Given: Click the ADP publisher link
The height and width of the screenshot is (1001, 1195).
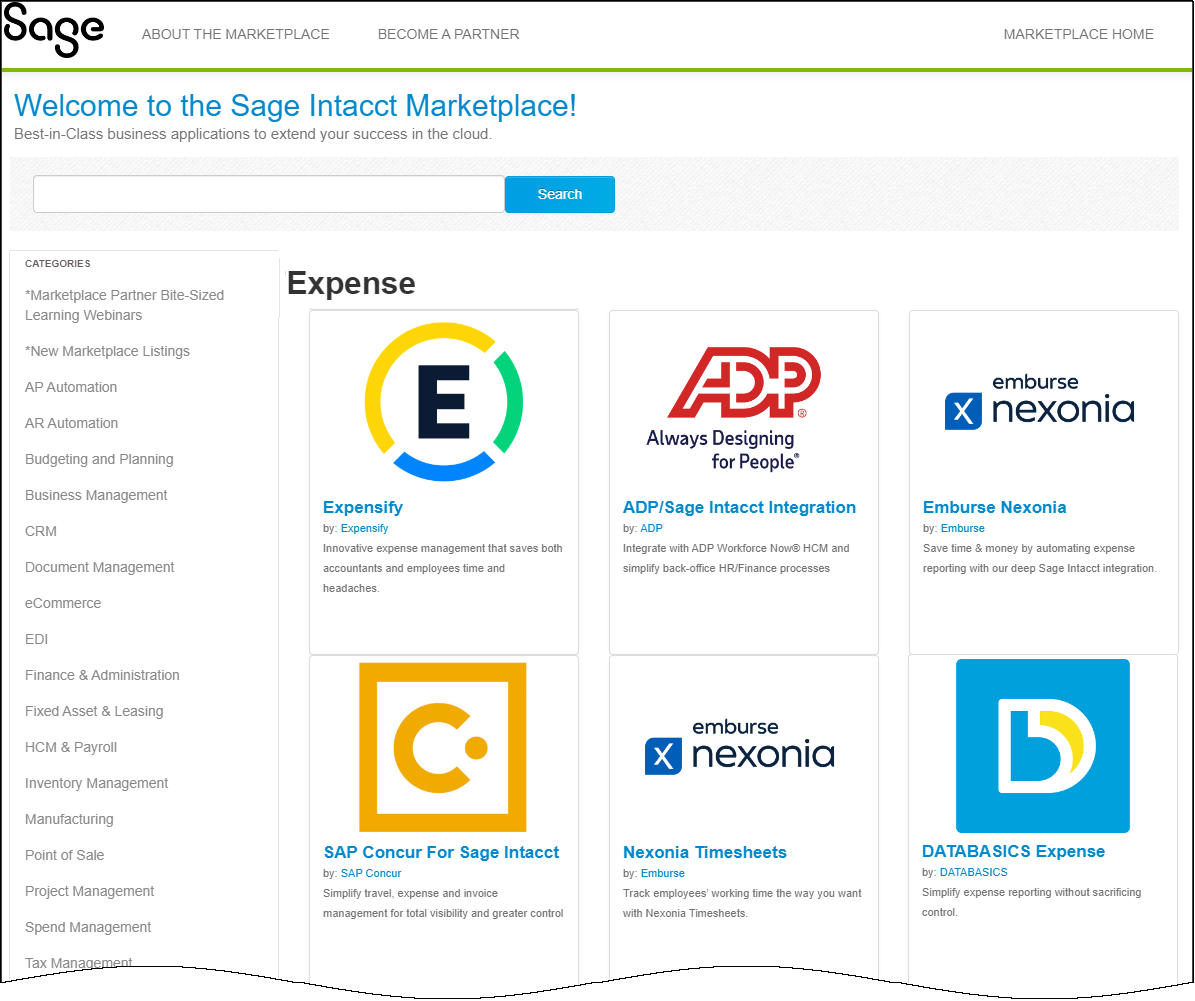Looking at the screenshot, I should tap(652, 528).
